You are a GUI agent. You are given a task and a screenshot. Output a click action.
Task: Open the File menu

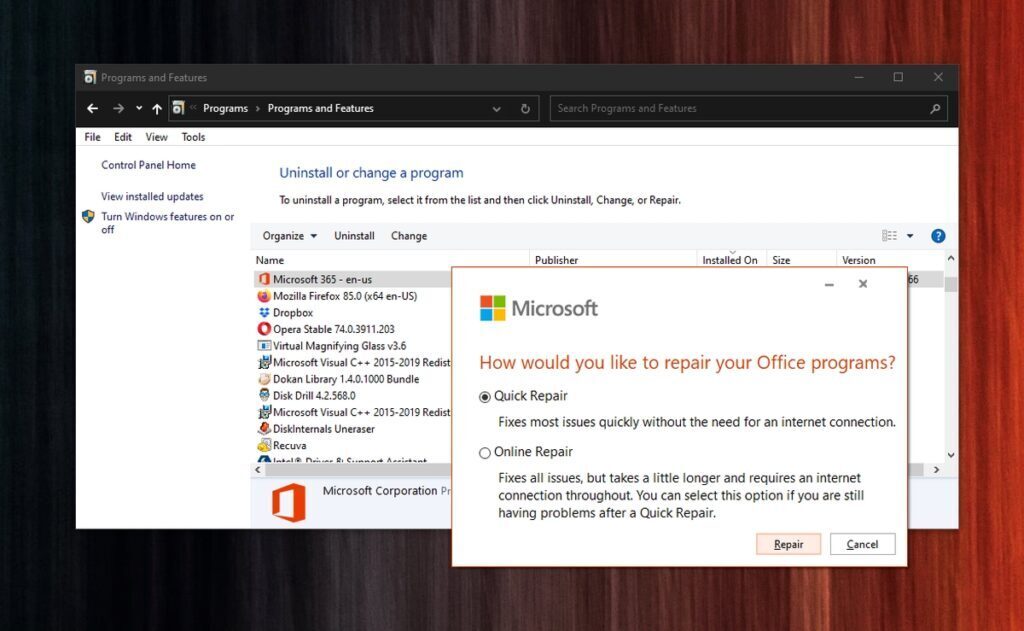click(91, 136)
